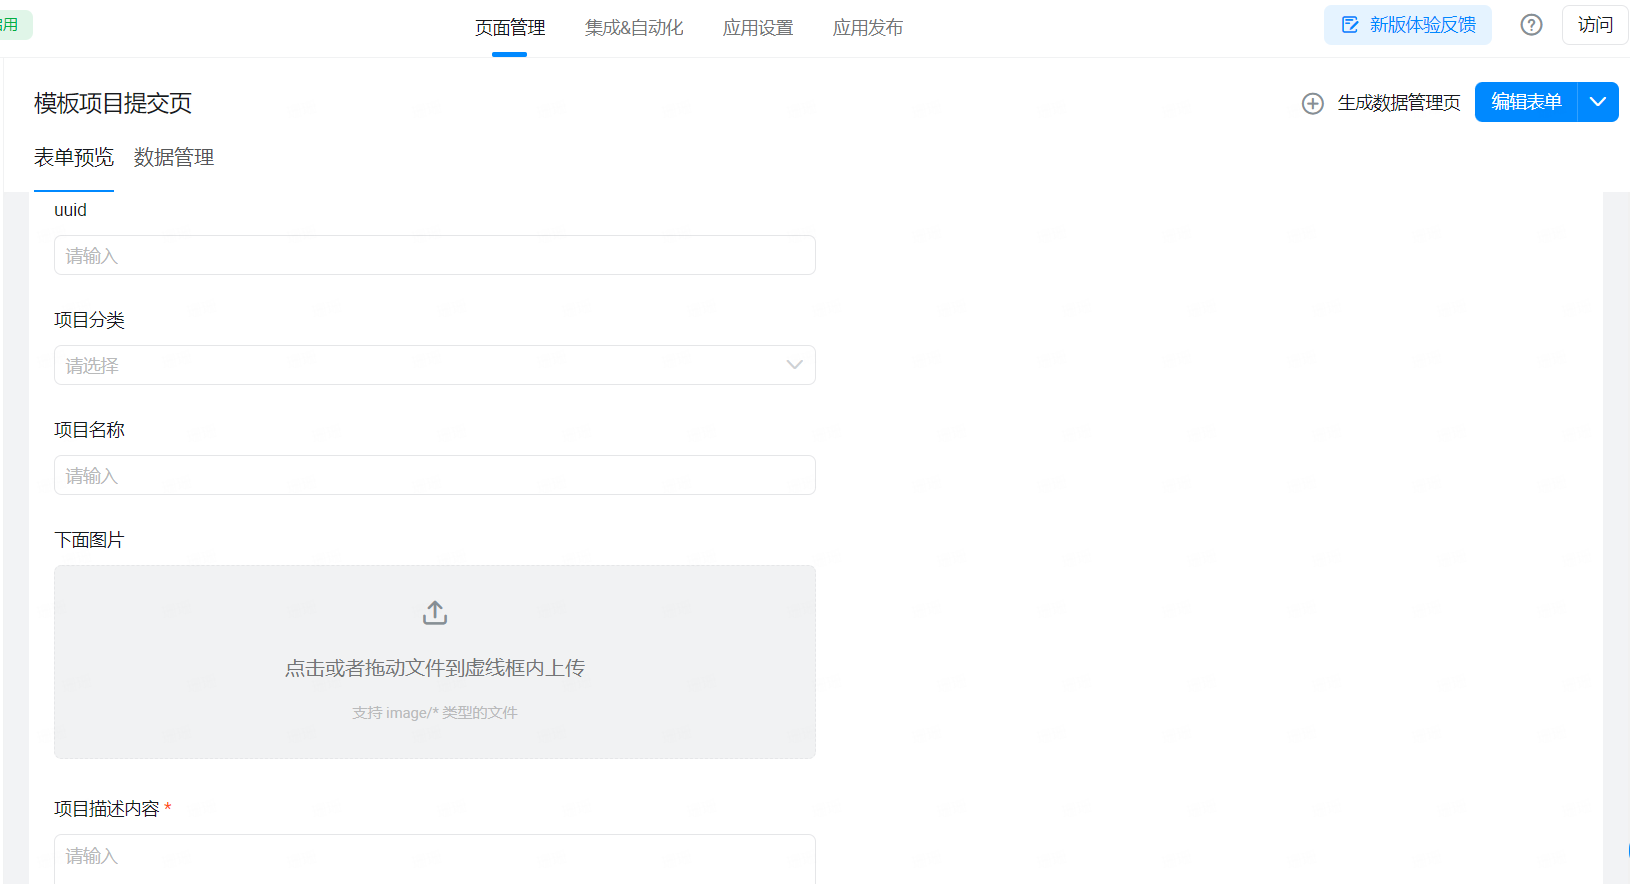Open the 编辑表单 dropdown arrow
Image resolution: width=1630 pixels, height=884 pixels.
coord(1598,102)
